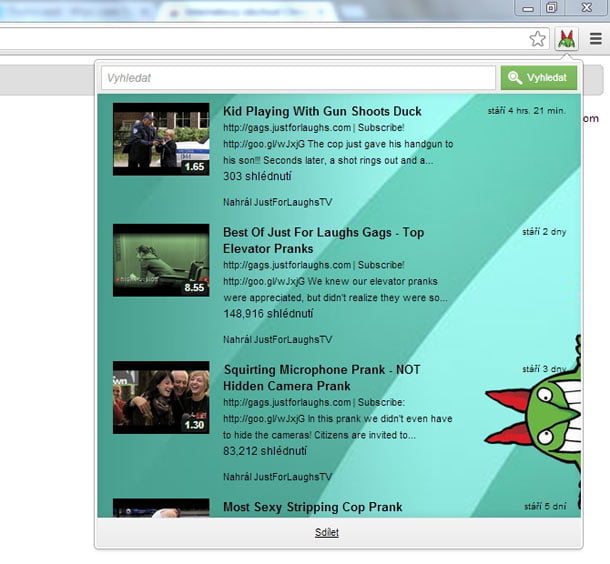Open the Chrome hamburger menu

(596, 39)
